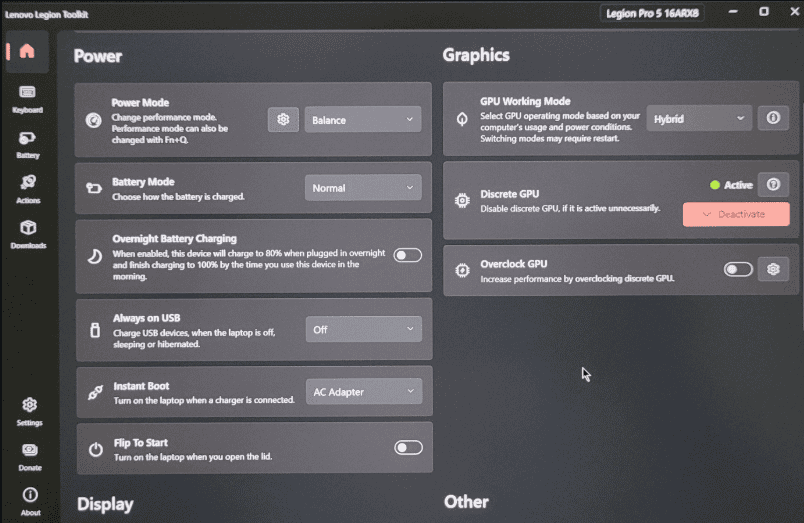Open the Instant Boot AC Adapter dropdown
Viewport: 804px width, 523px height.
coord(364,391)
